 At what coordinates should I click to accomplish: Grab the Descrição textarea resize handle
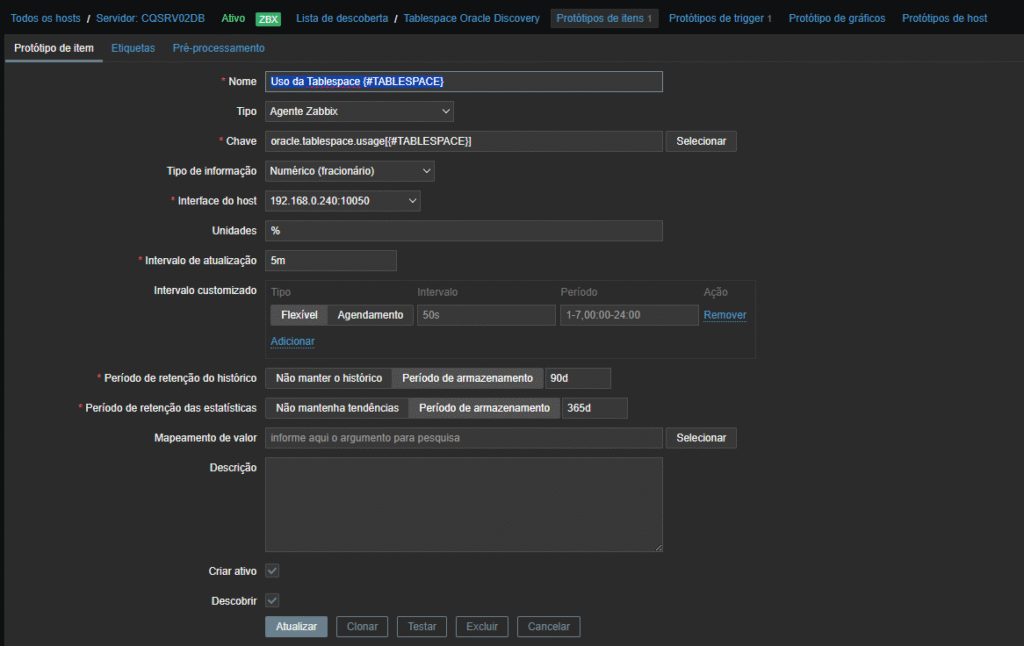tap(659, 548)
